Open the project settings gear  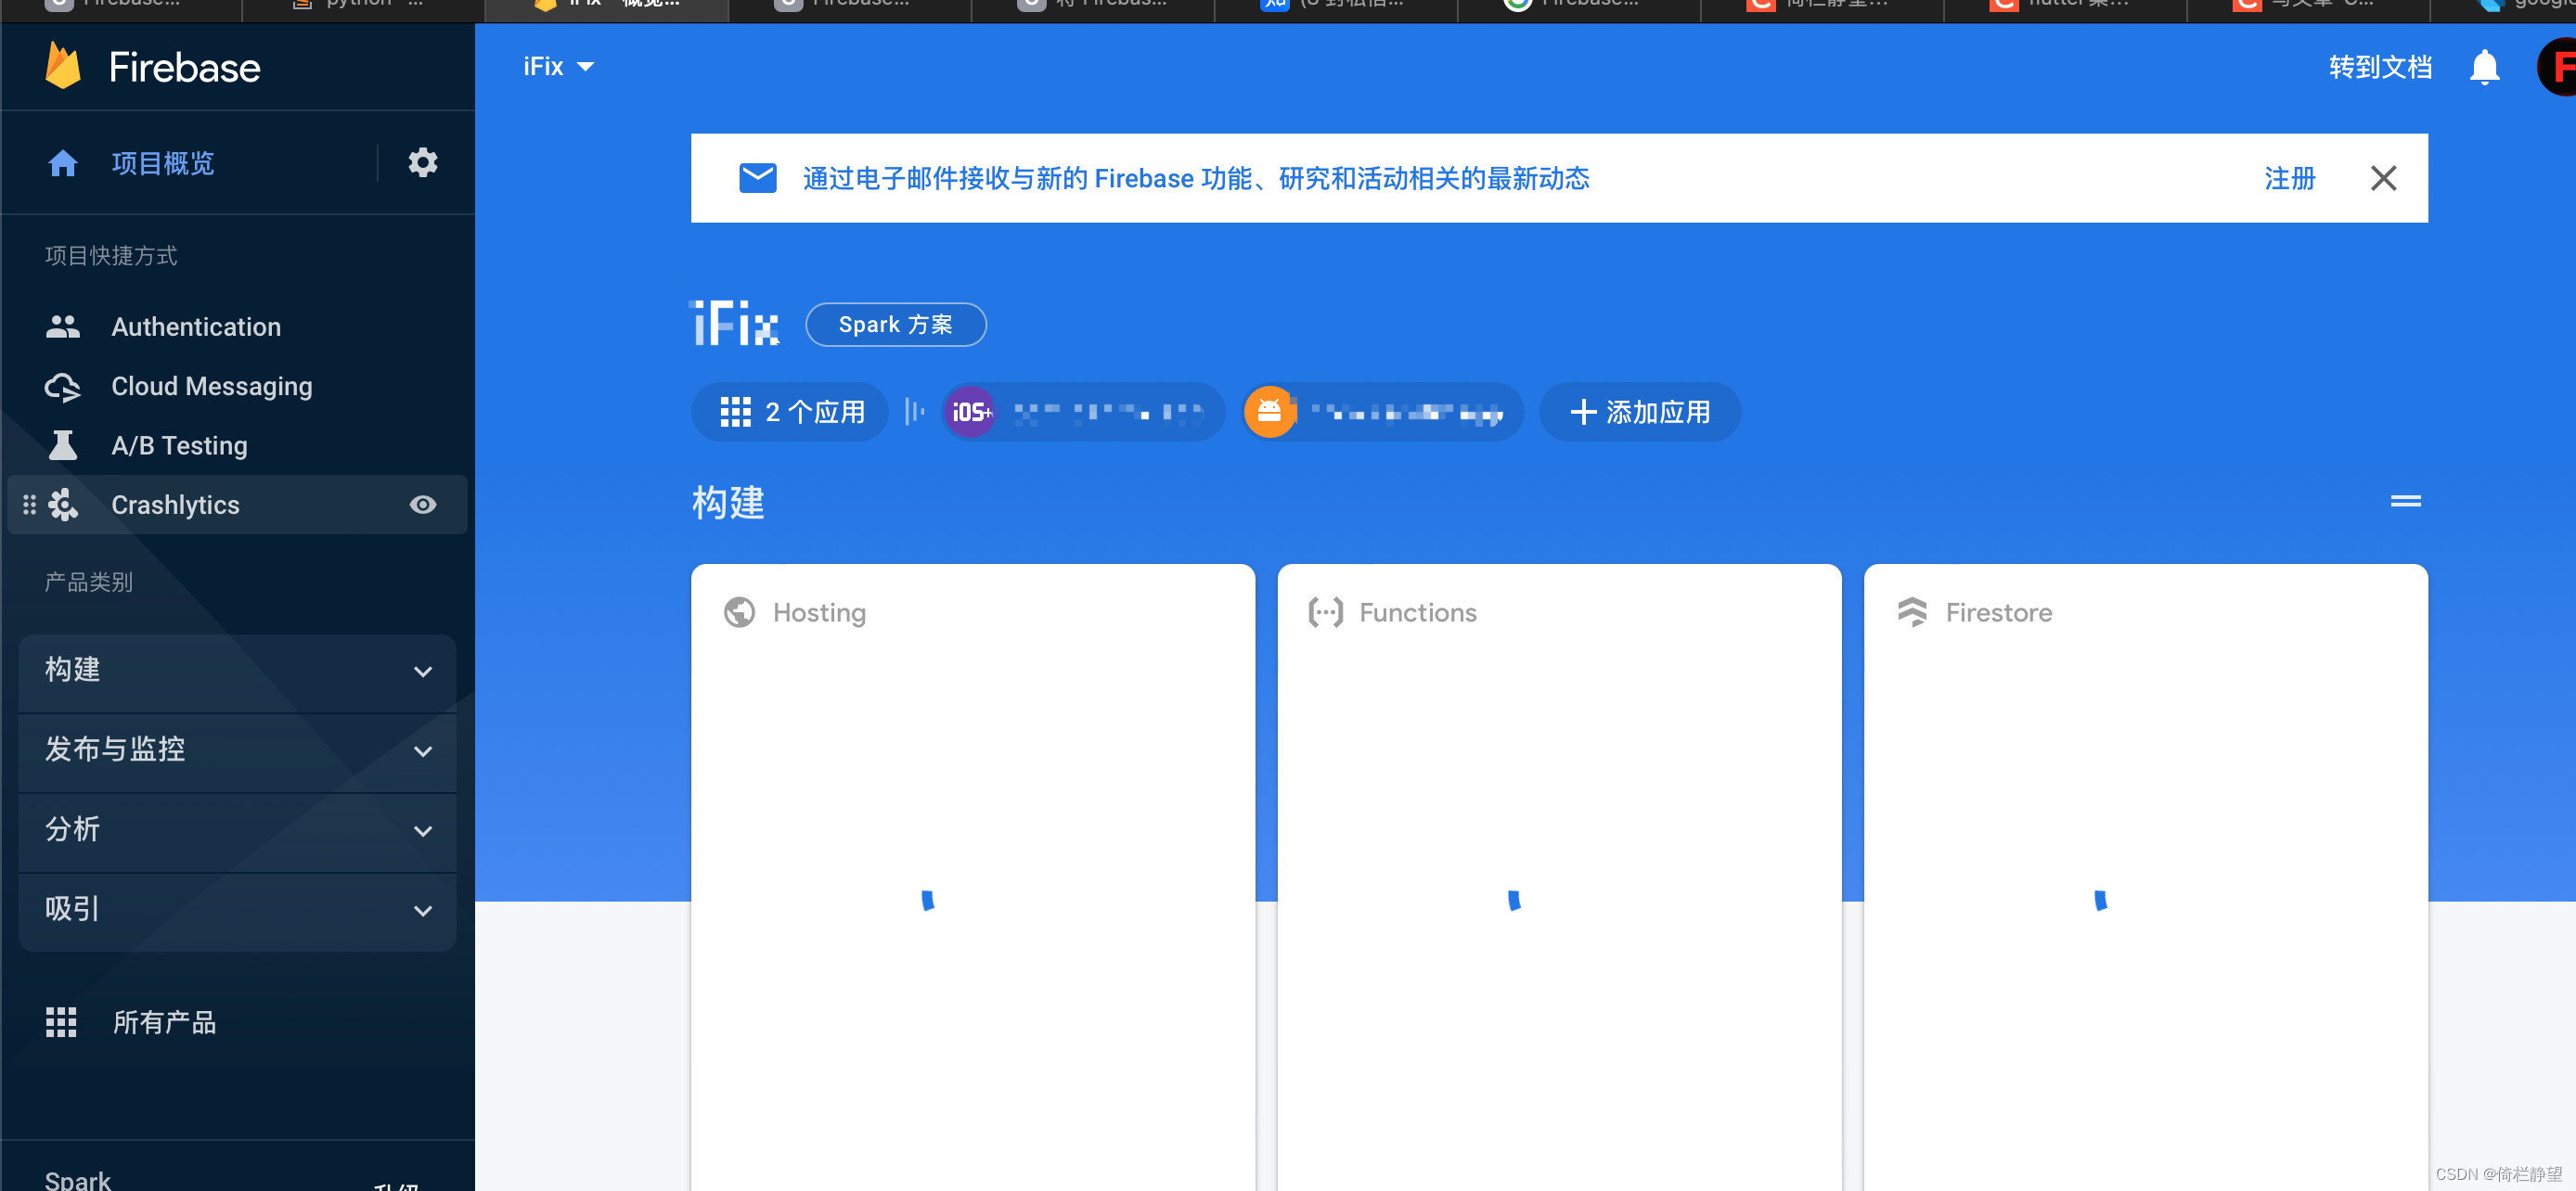(x=423, y=162)
